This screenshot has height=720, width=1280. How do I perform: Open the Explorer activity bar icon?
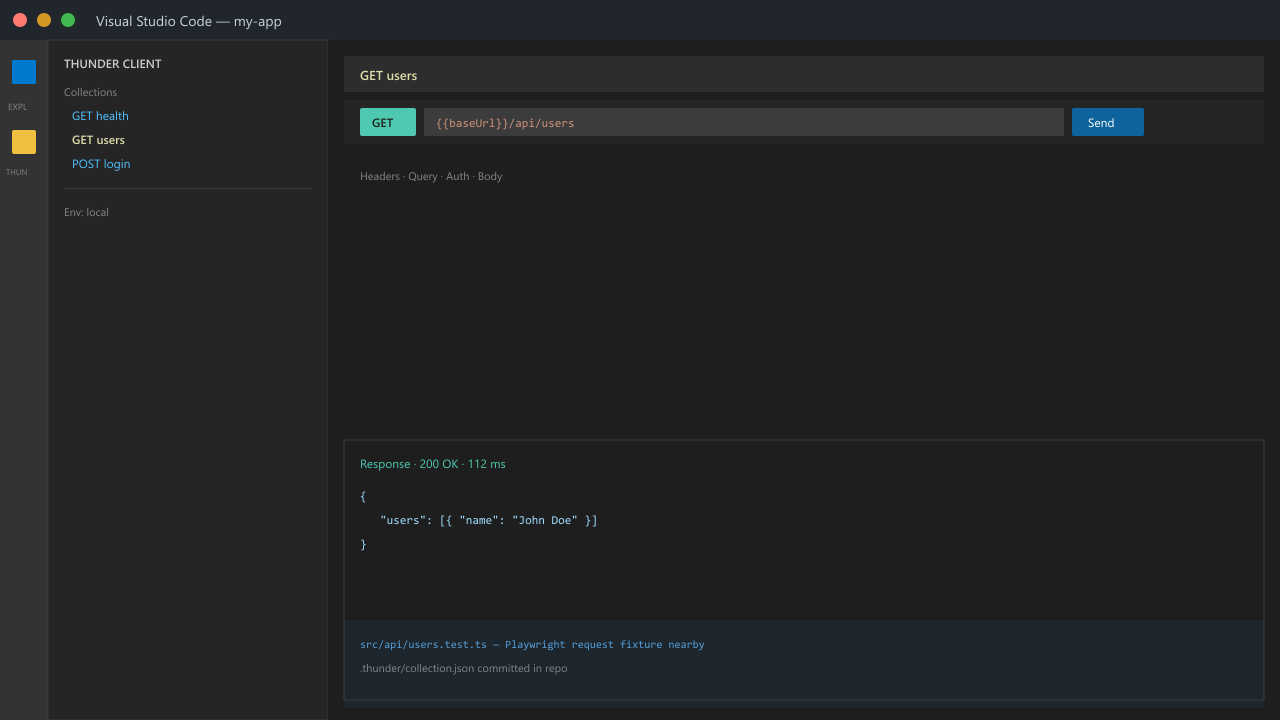[x=24, y=72]
